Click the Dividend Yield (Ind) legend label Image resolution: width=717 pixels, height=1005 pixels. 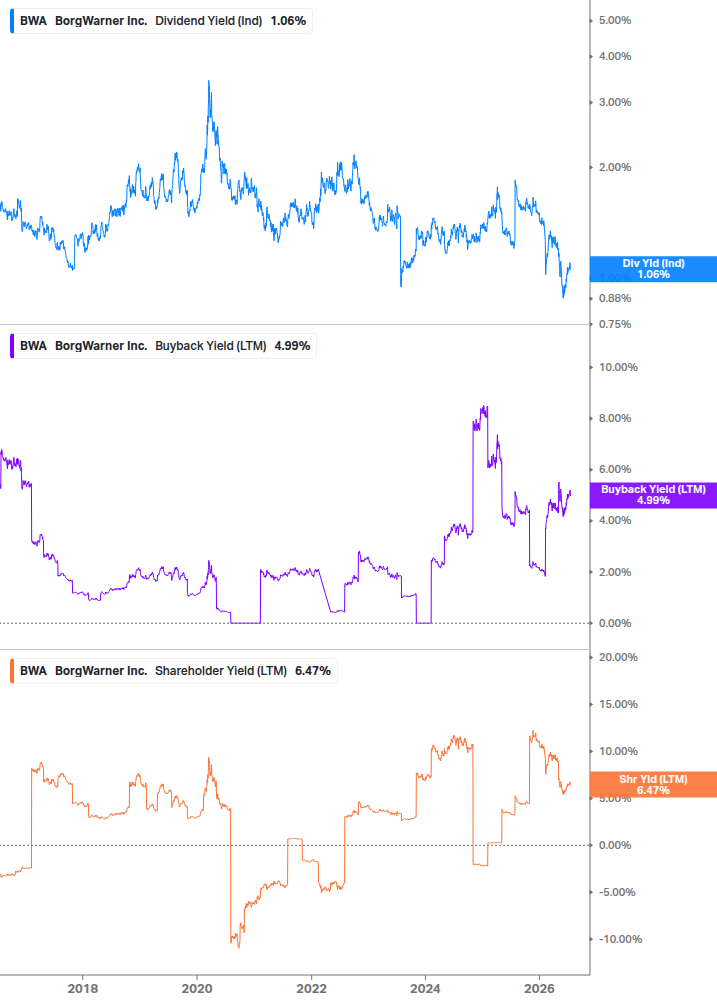coord(208,21)
